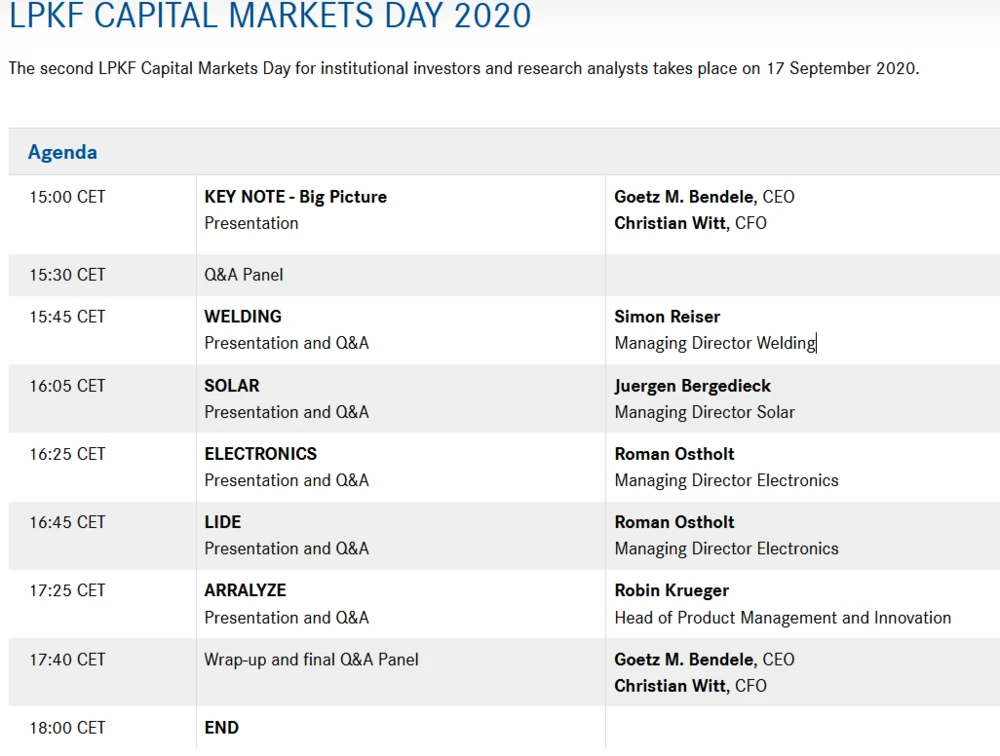This screenshot has width=1000, height=756.
Task: Click the 17:40 CET time cell
Action: point(67,660)
